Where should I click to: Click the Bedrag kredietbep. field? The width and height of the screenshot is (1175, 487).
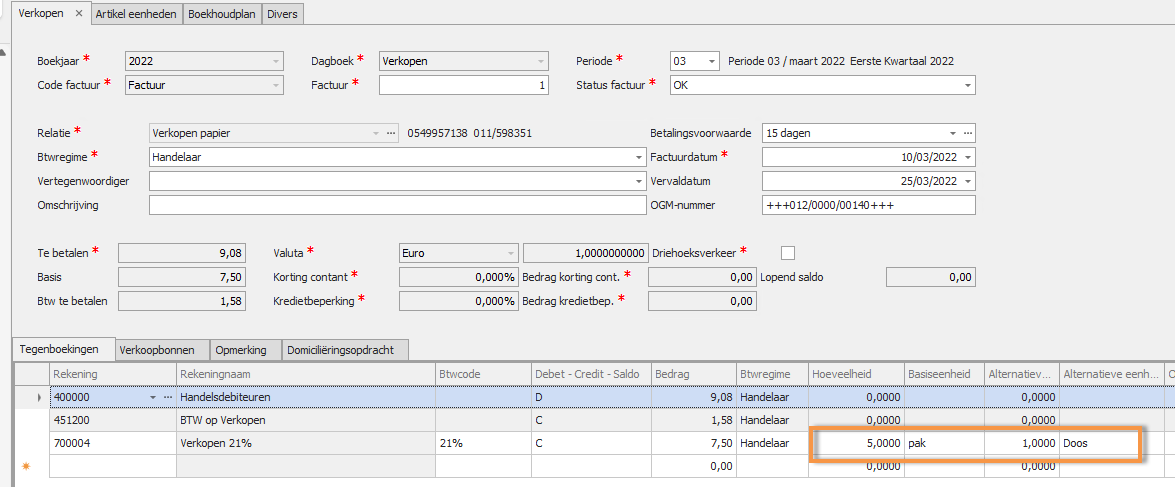click(x=702, y=301)
